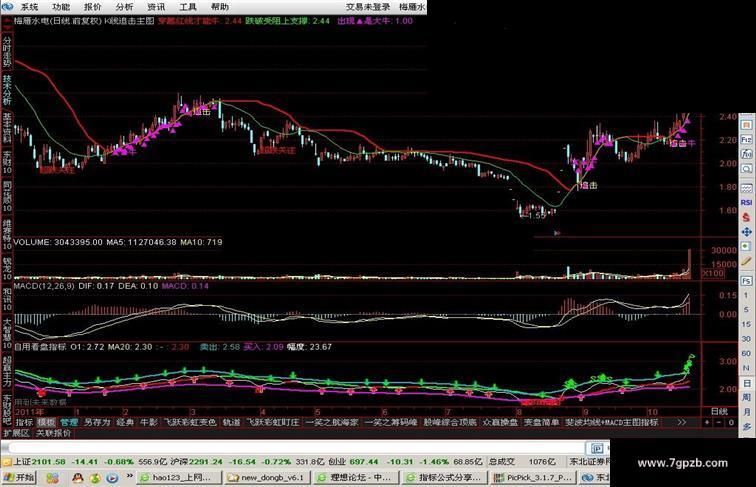Viewport: 756px width, 487px height.
Task: Select the 飞跃彩虹盯庄 template tab
Action: coord(273,422)
